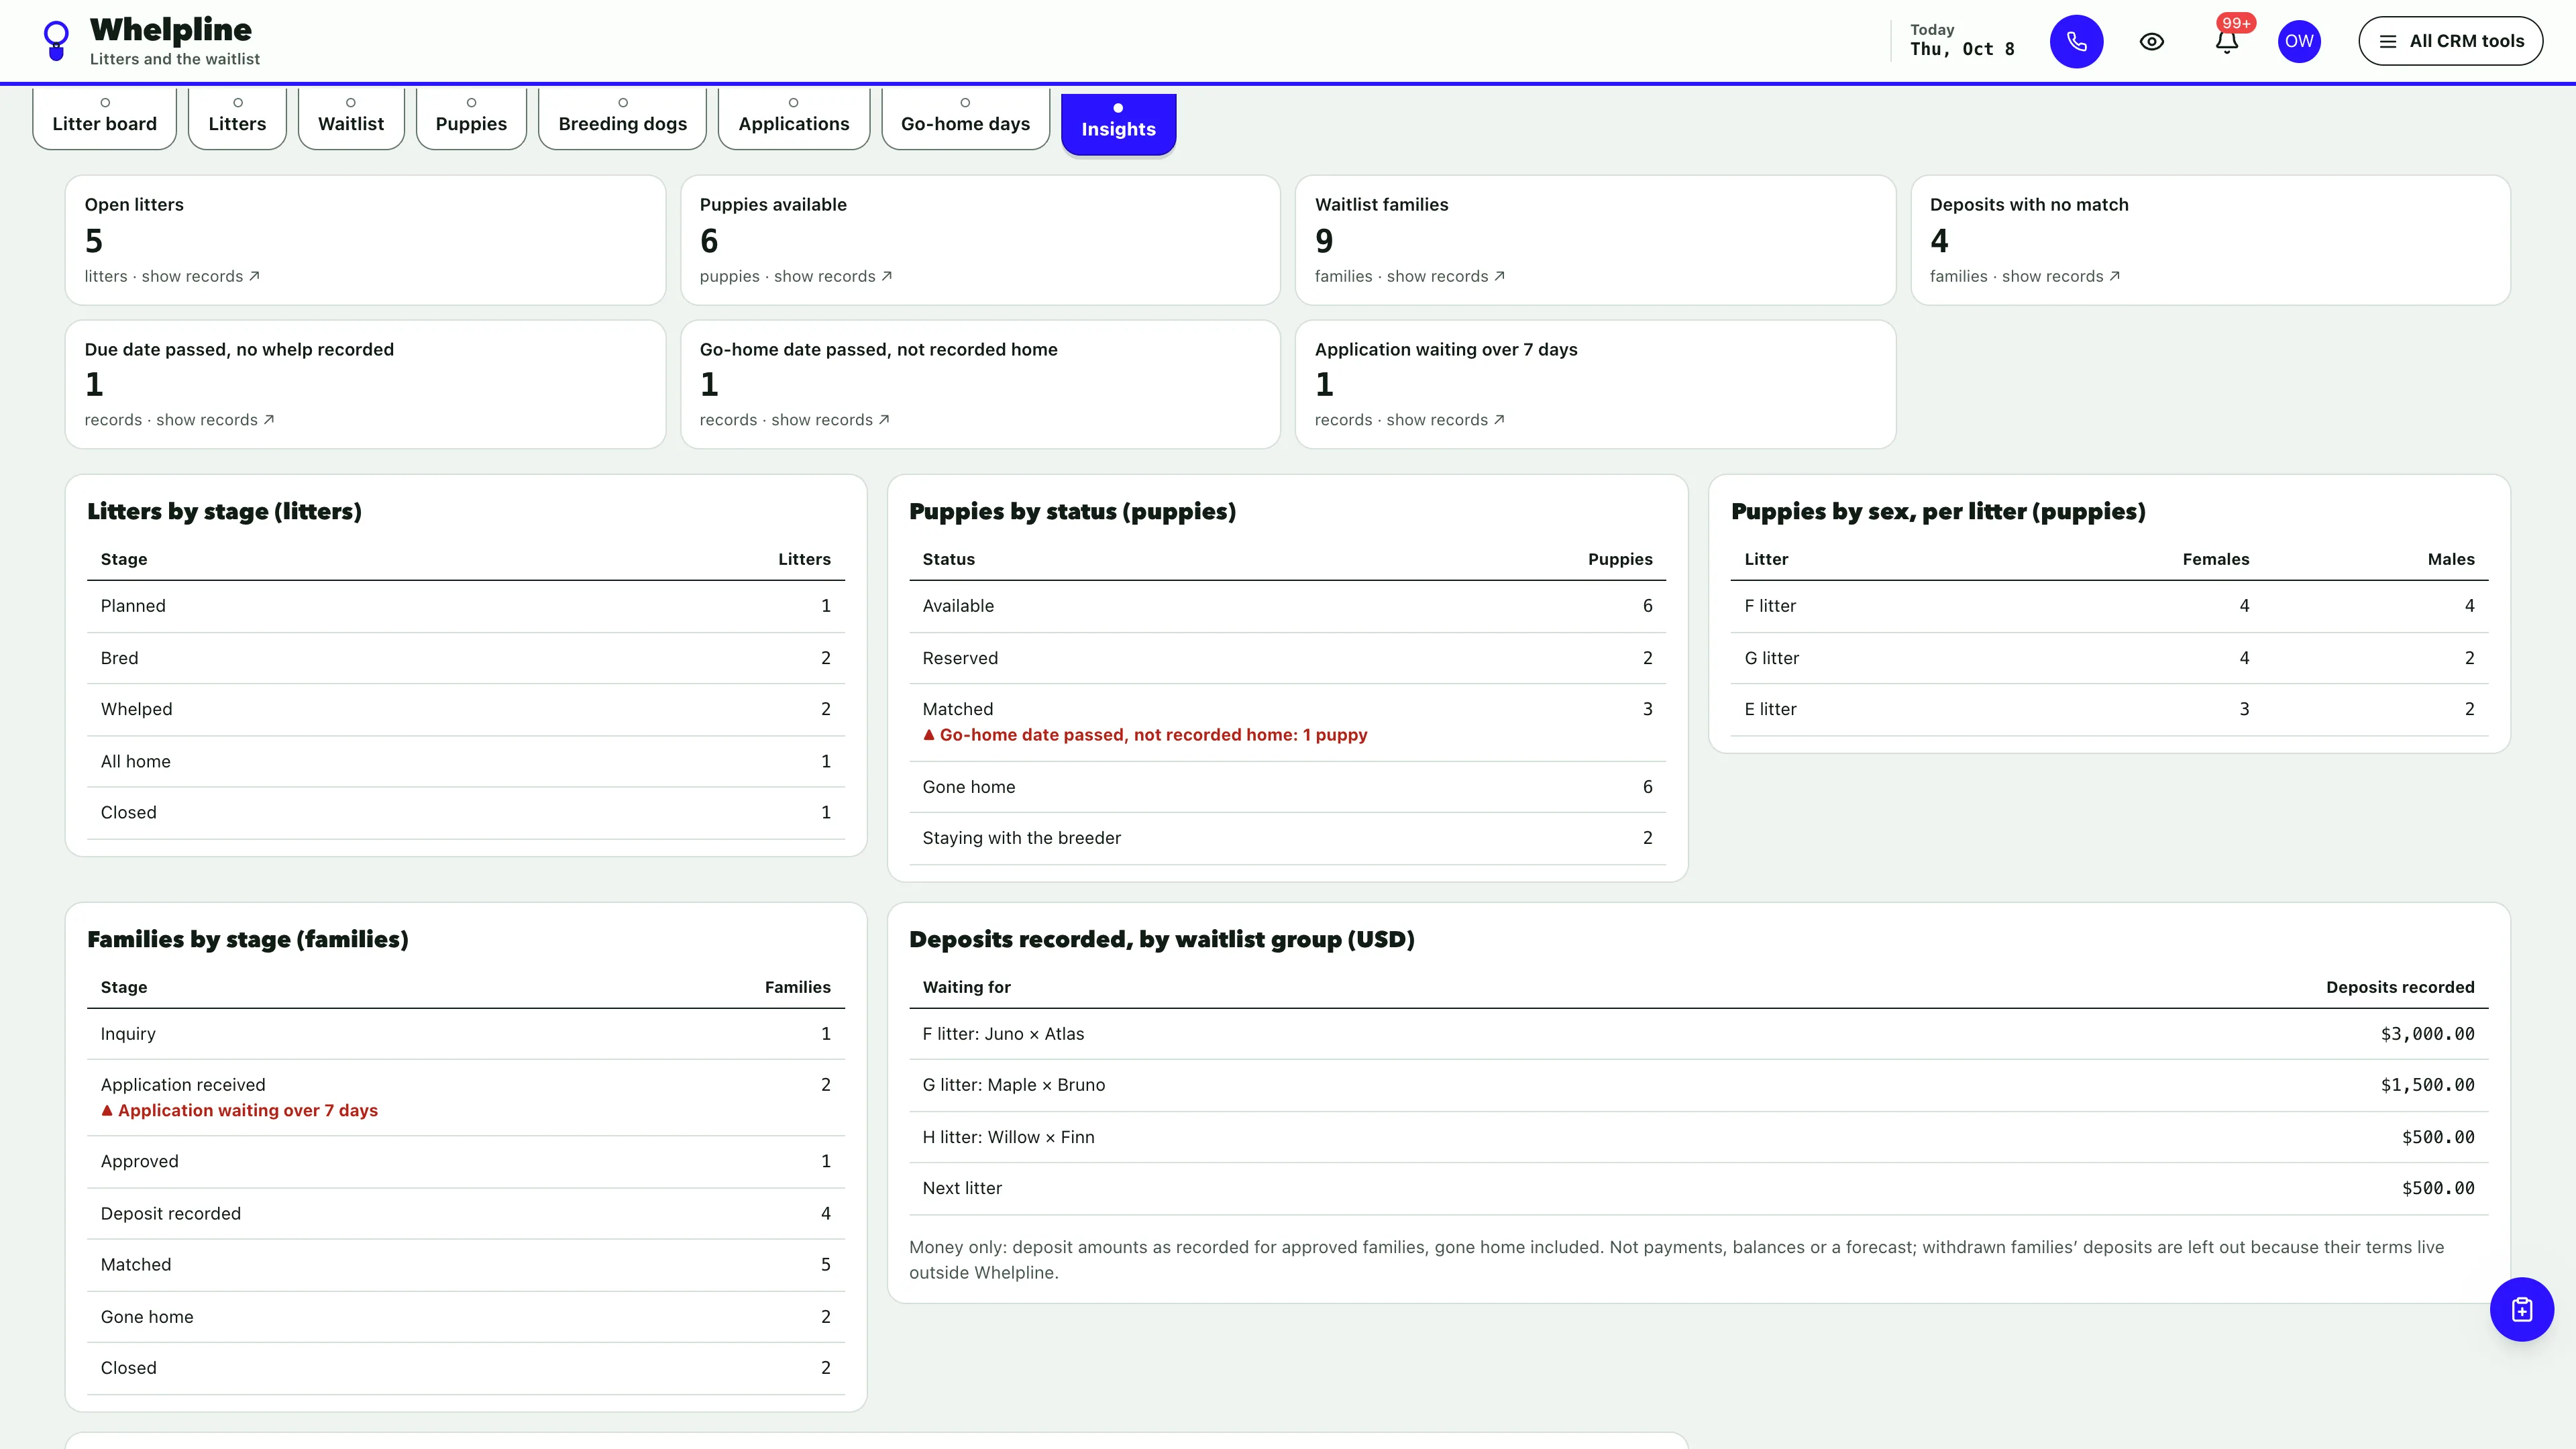Select the G litter row in Puppies by sex
The width and height of the screenshot is (2576, 1449).
(2109, 658)
